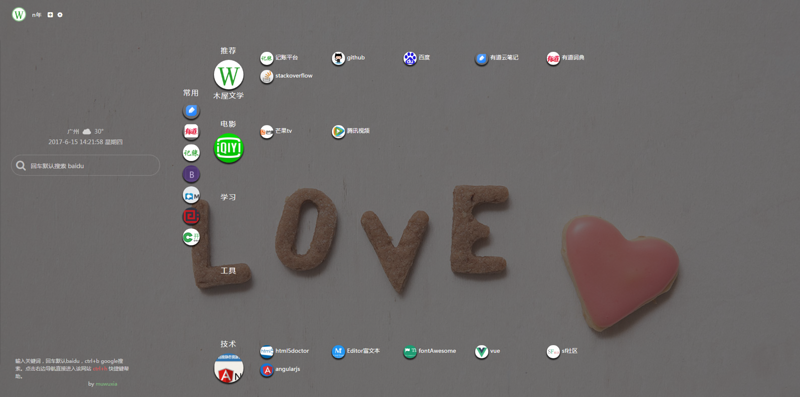Click the green W avatar at top left
800x397 pixels.
click(x=19, y=14)
